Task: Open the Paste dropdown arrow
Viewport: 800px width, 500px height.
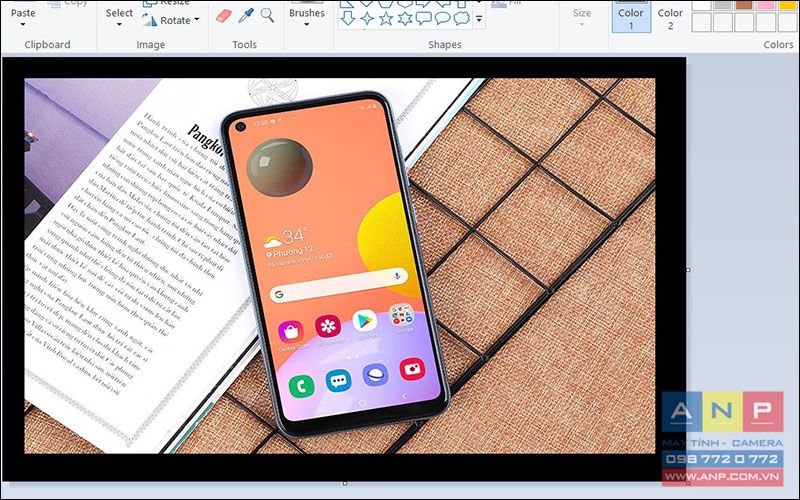Action: pos(23,24)
